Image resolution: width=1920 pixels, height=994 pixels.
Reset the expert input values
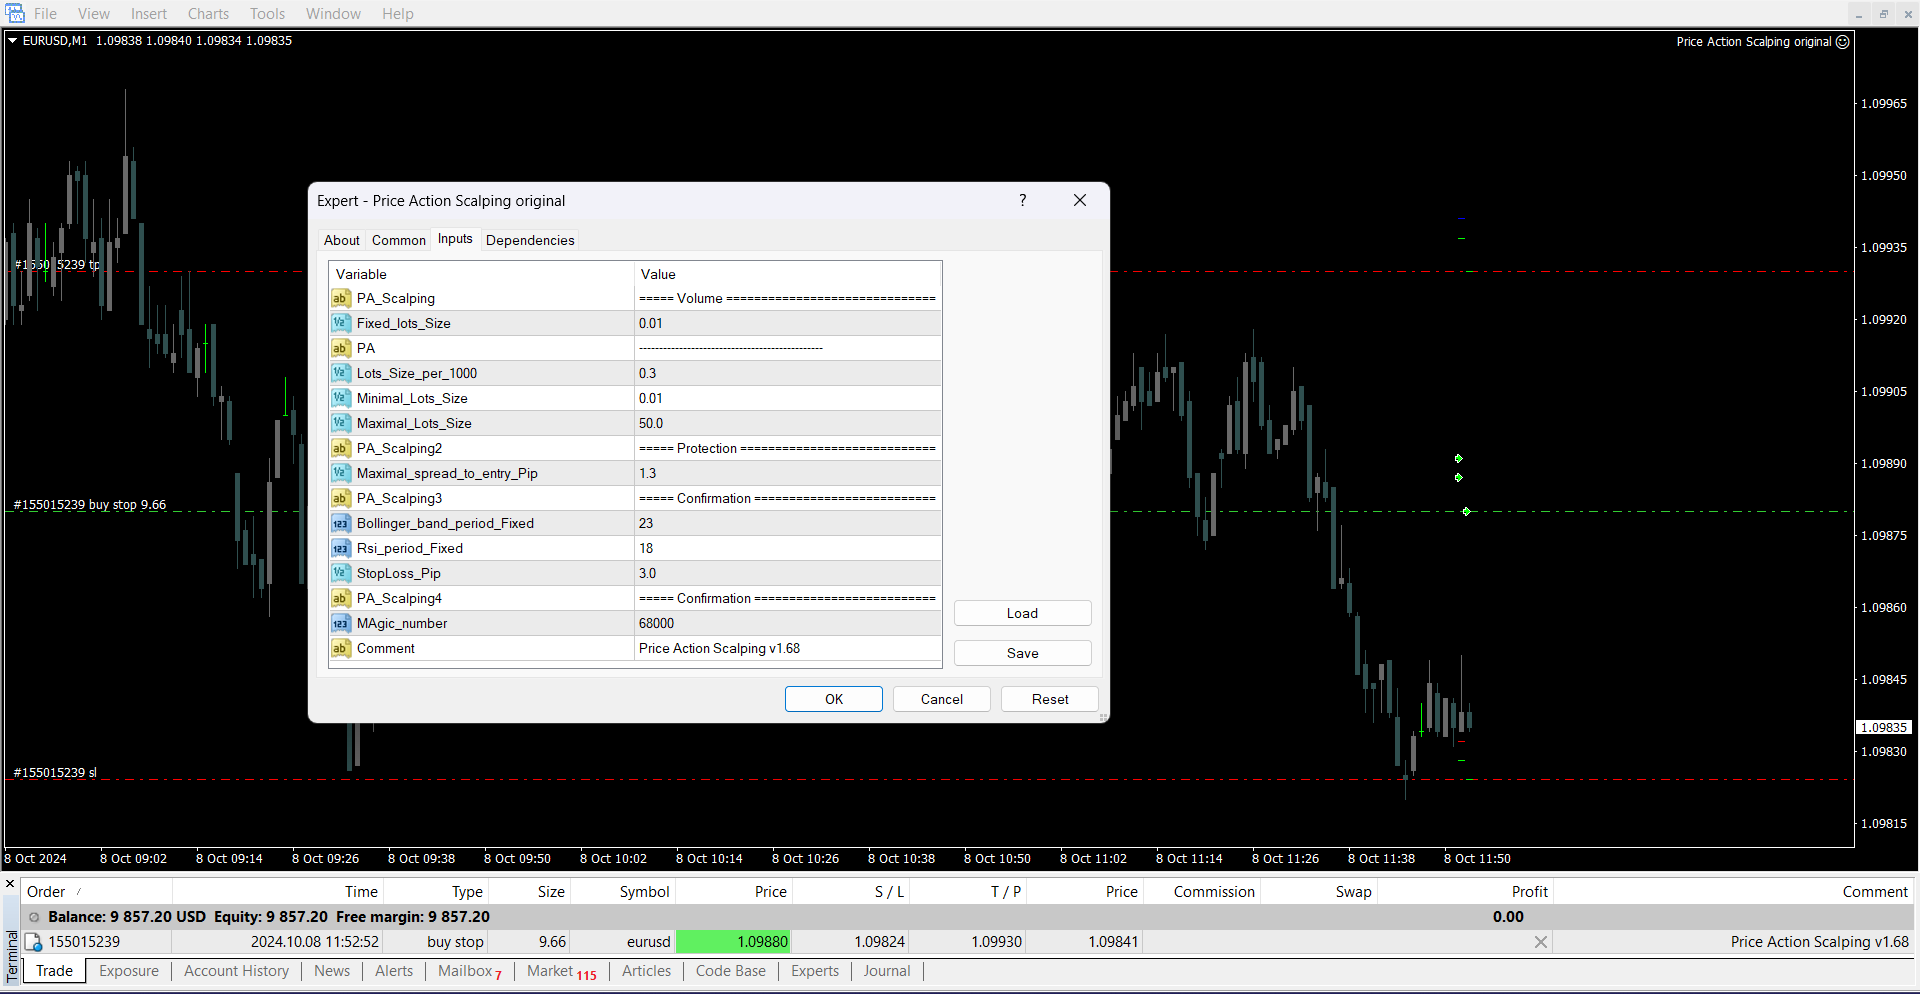tap(1049, 699)
